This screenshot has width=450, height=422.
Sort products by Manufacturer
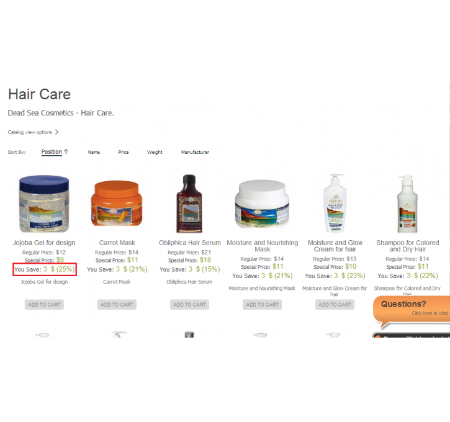(195, 152)
